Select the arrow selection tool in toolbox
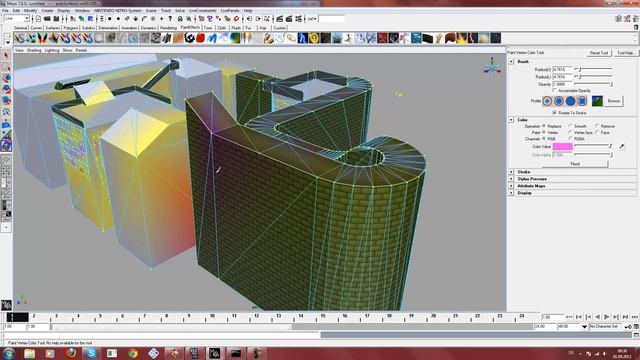 (6, 56)
